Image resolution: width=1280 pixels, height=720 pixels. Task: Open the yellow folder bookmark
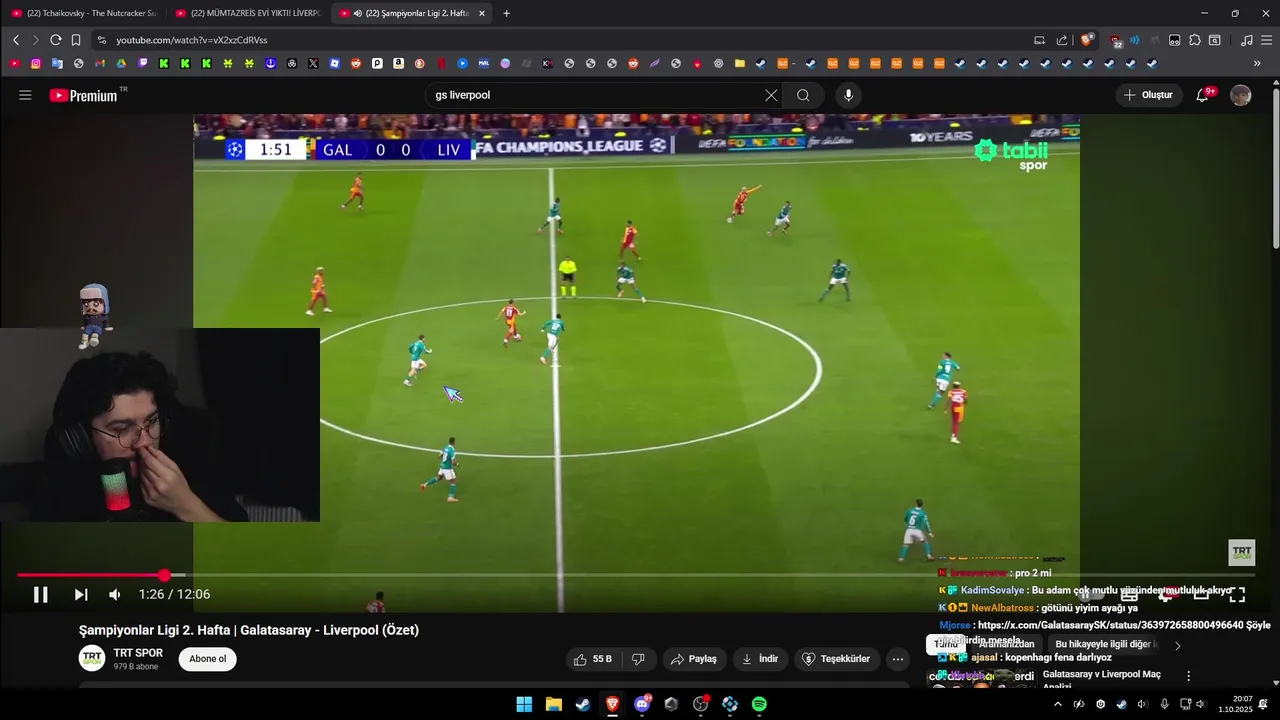(x=739, y=63)
